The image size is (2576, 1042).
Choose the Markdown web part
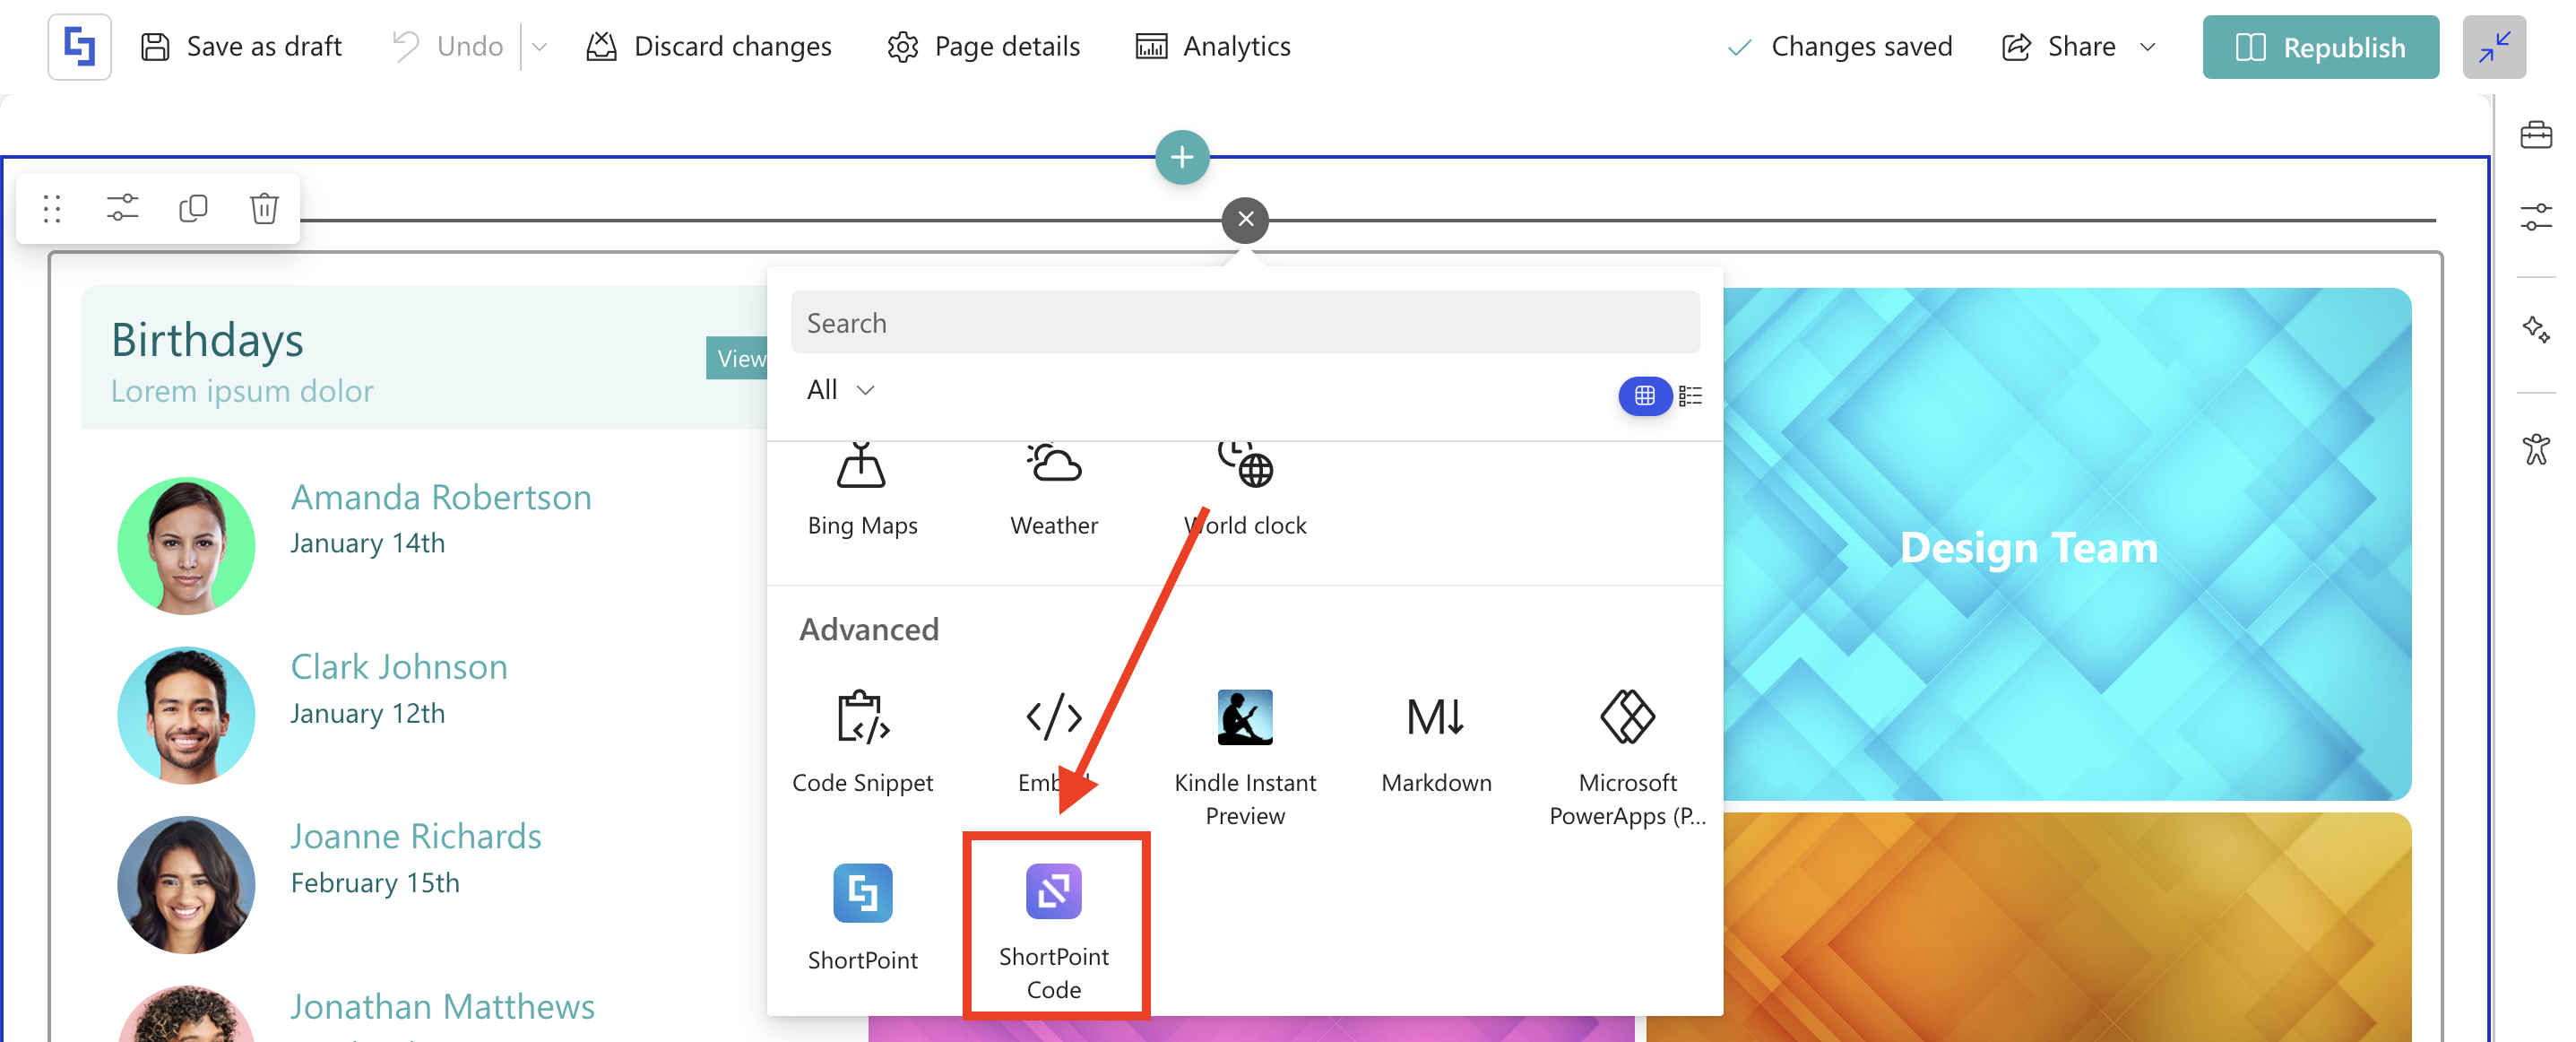click(1435, 741)
